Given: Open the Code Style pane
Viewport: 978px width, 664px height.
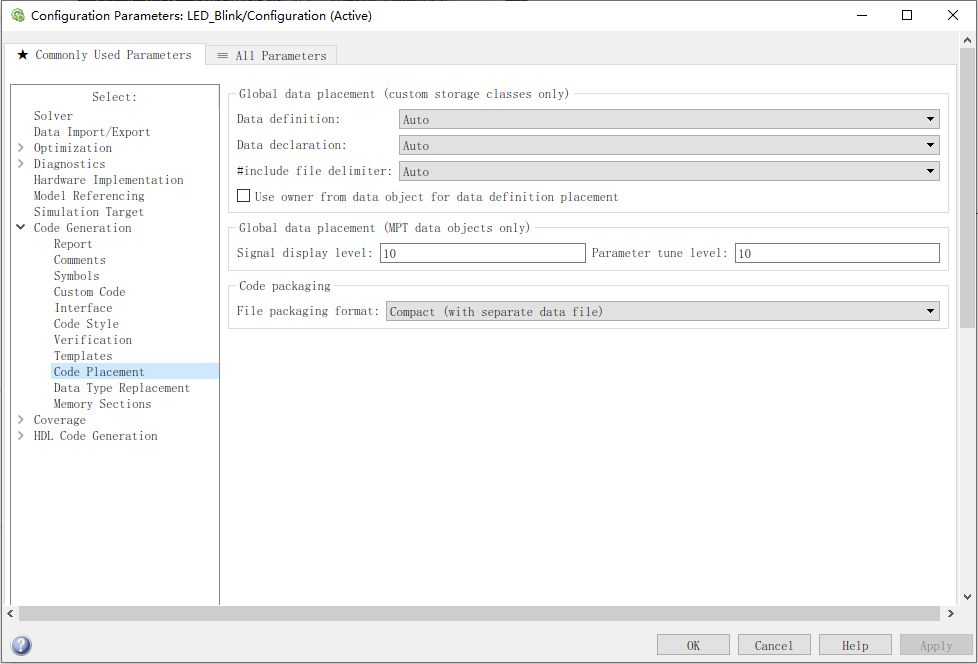Looking at the screenshot, I should pos(86,324).
